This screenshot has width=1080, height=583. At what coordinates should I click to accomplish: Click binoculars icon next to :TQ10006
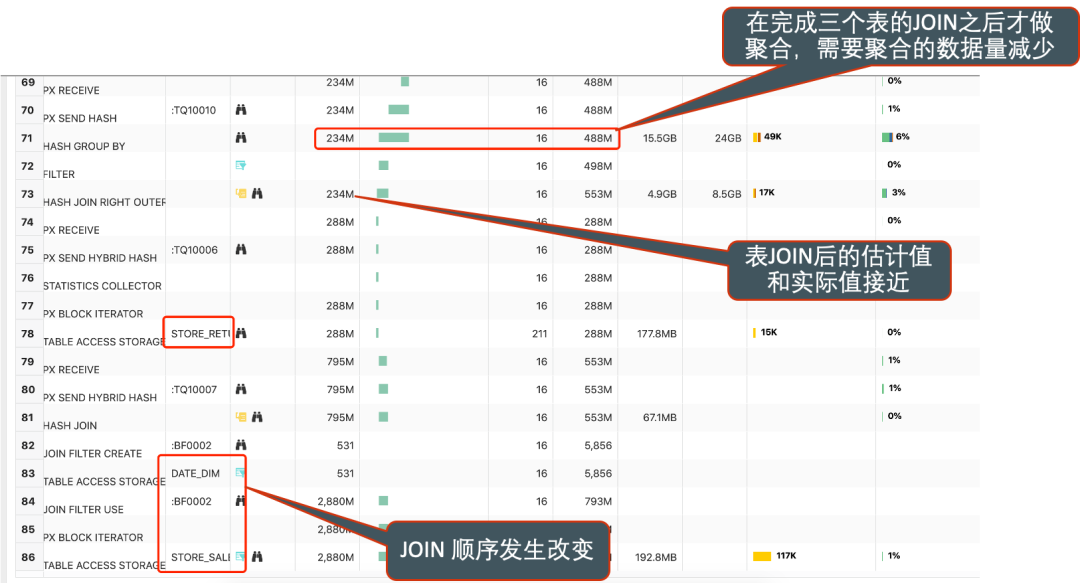(241, 249)
